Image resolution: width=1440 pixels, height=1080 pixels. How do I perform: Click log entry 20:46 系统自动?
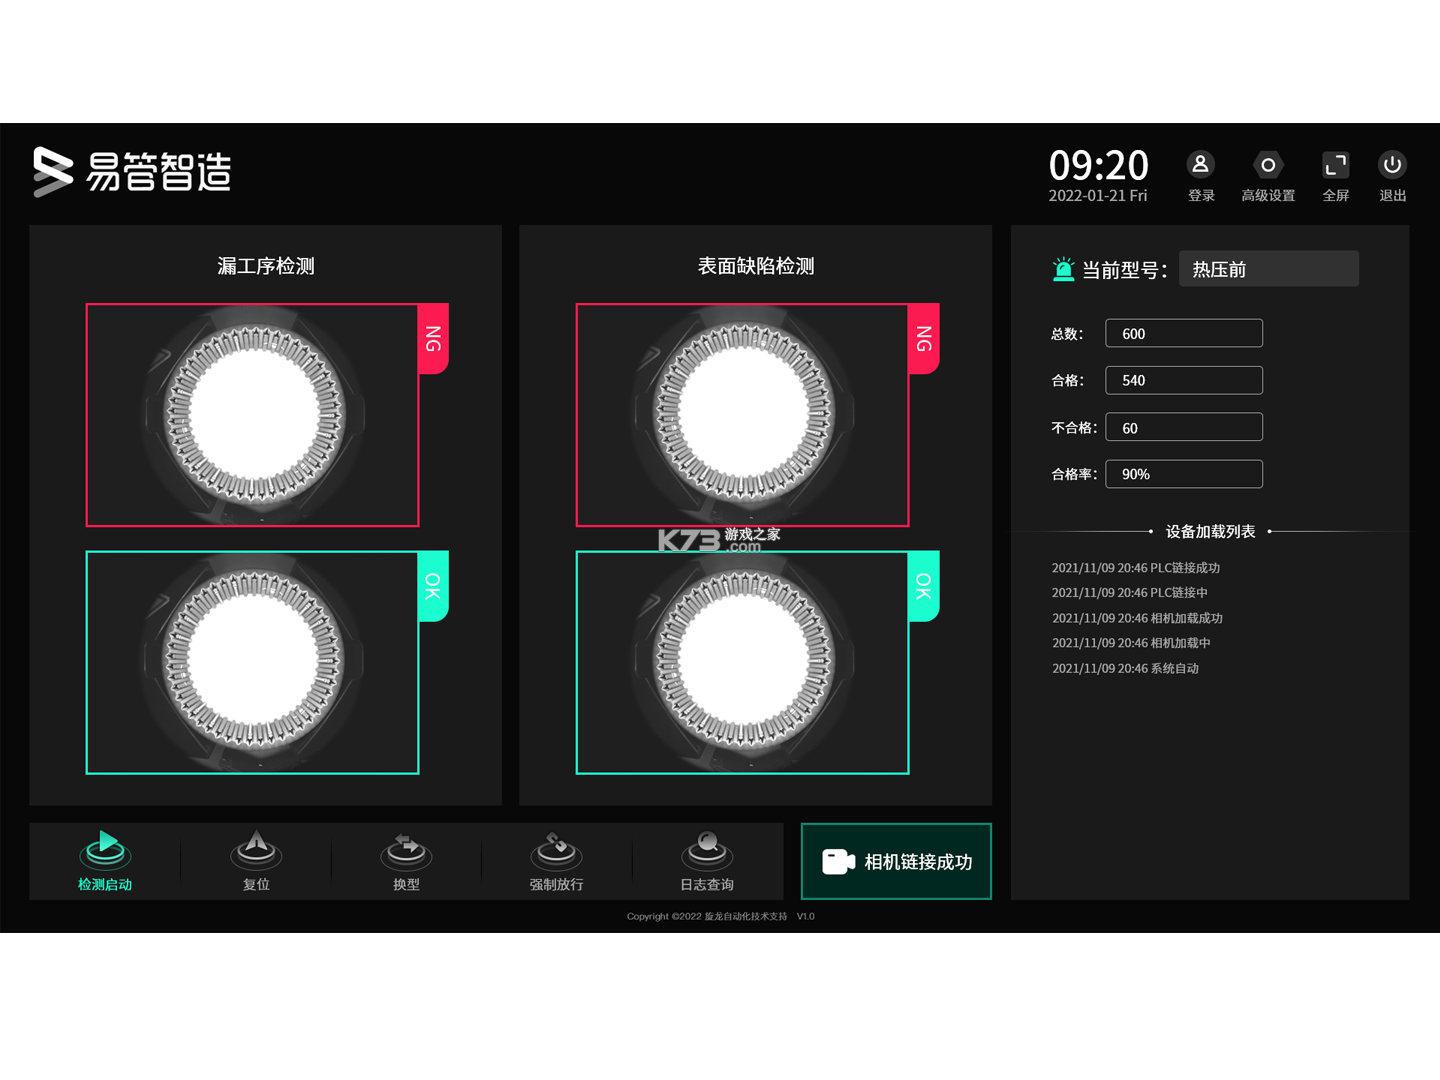click(1125, 668)
